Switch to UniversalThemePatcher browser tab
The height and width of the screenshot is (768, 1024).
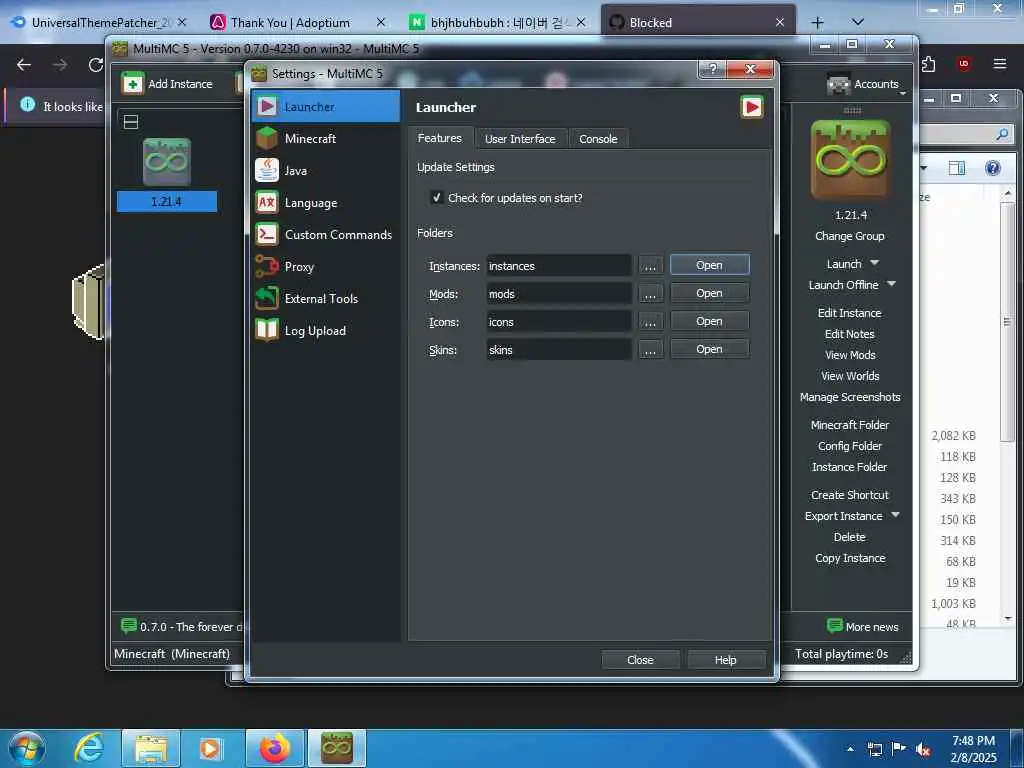click(98, 22)
